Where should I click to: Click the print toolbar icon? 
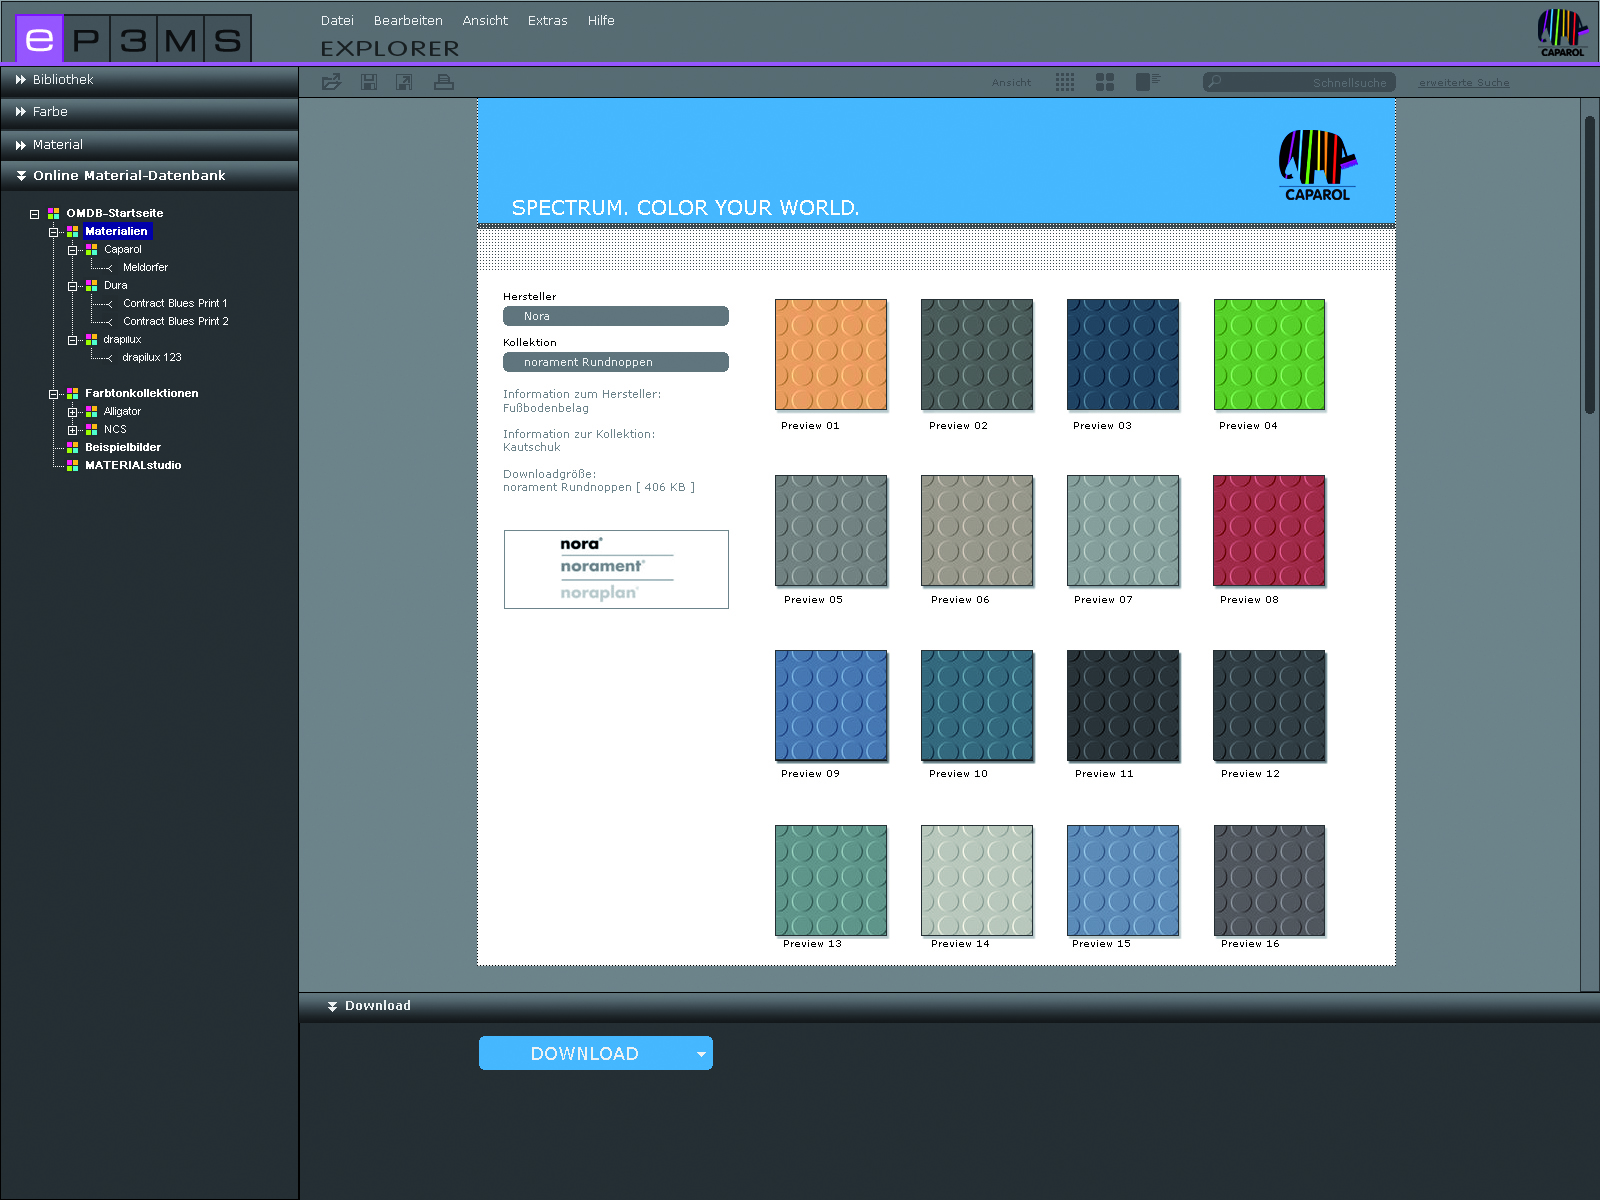443,82
